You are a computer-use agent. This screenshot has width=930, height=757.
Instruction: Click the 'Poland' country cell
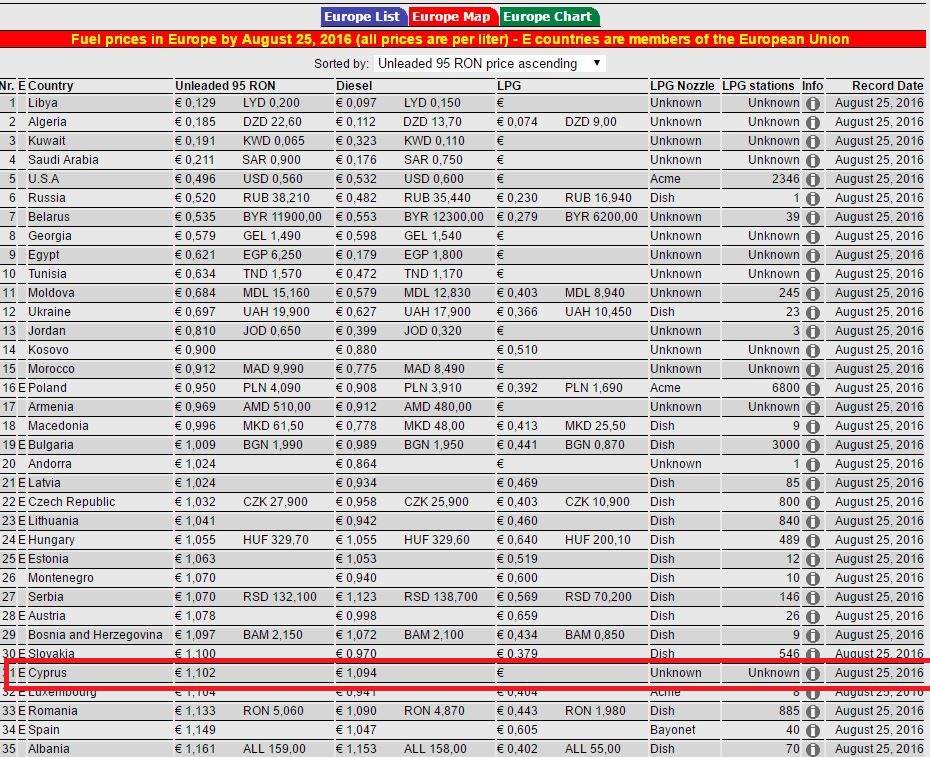coord(47,387)
